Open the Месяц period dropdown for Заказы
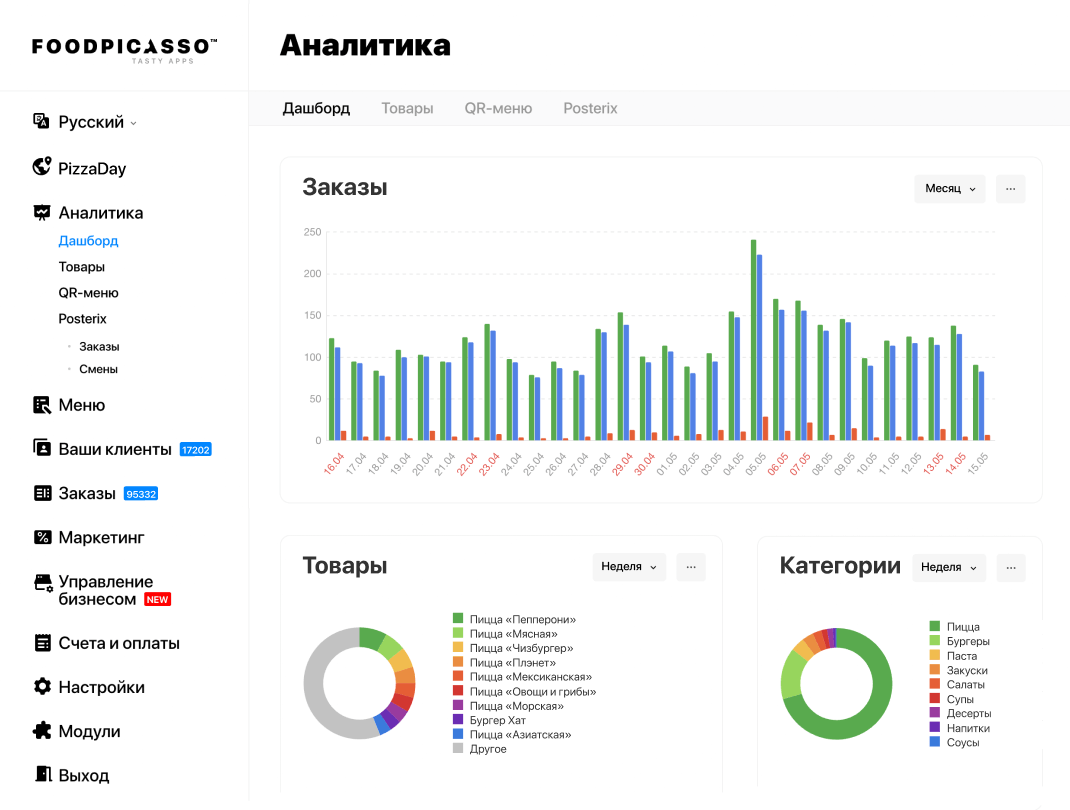The height and width of the screenshot is (810, 1070). pos(949,189)
